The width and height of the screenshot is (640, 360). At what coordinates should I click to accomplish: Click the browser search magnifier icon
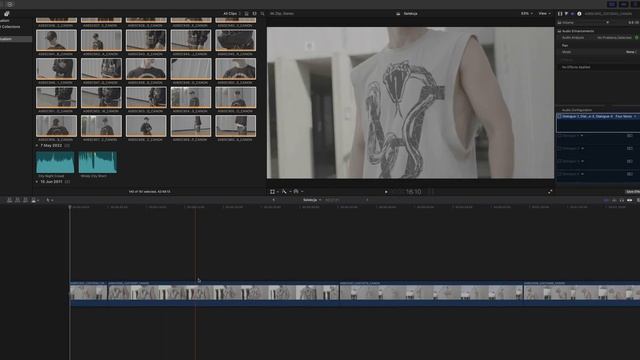pos(262,13)
